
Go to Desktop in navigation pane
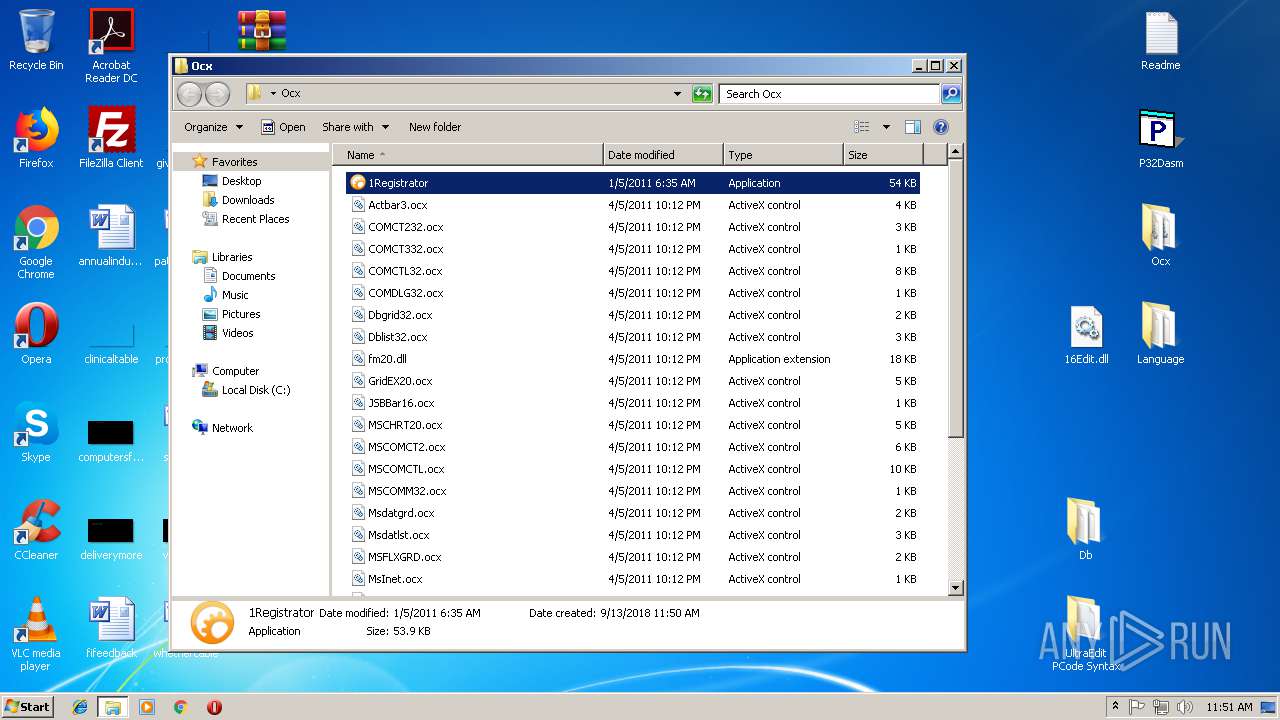click(x=241, y=181)
